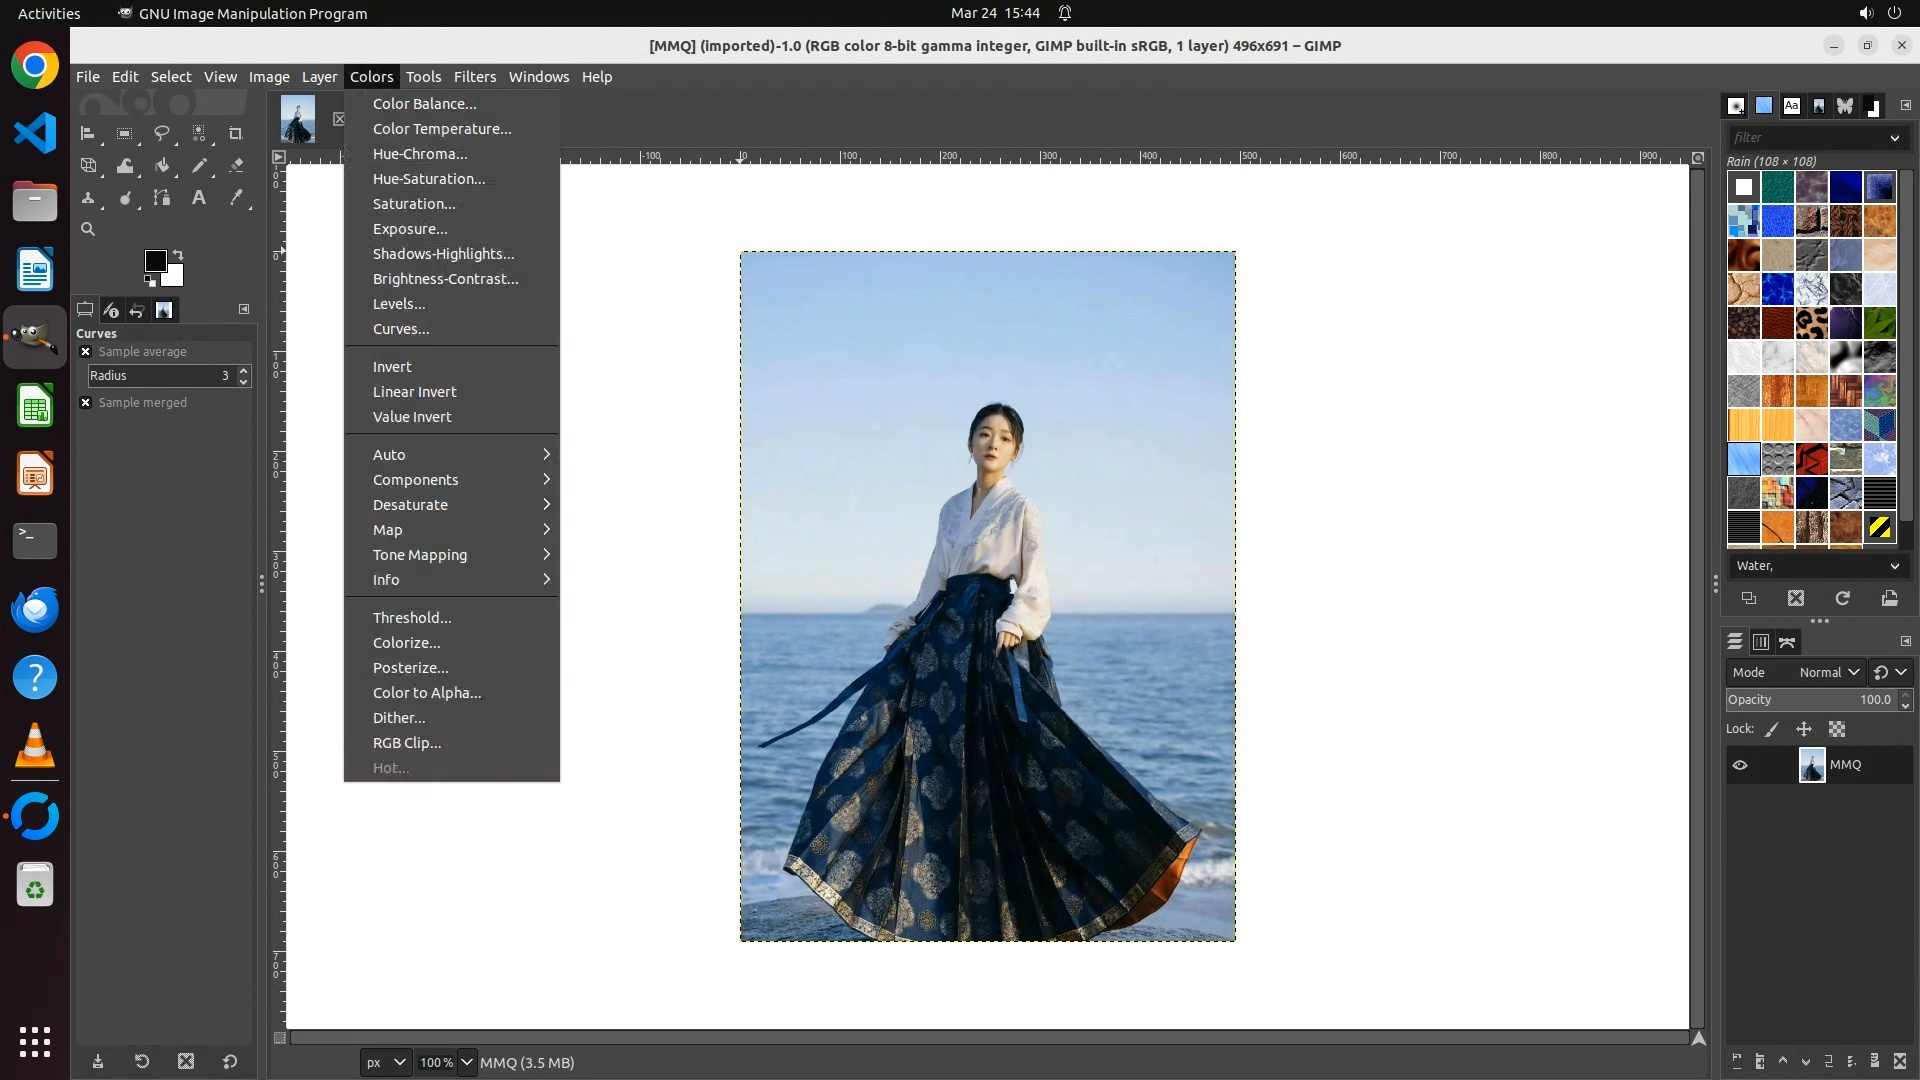Open the layer Mode Normal dropdown
This screenshot has height=1080, width=1920.
point(1828,673)
